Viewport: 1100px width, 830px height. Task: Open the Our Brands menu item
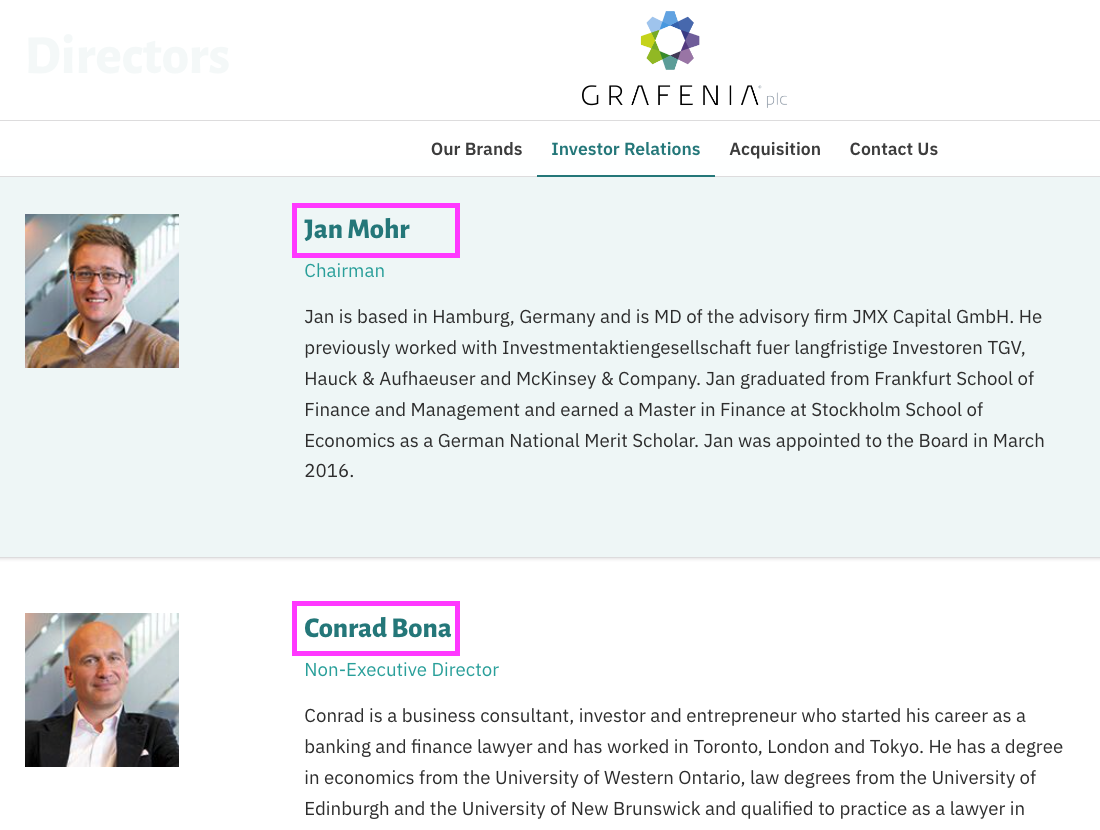[x=476, y=149]
